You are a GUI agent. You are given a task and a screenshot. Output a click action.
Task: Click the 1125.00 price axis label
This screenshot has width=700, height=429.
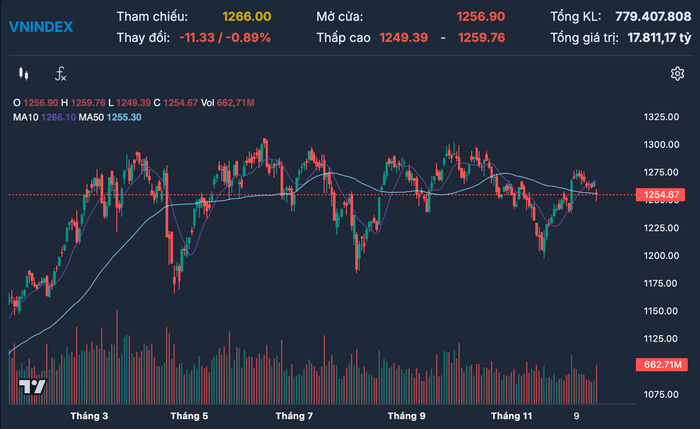click(661, 339)
